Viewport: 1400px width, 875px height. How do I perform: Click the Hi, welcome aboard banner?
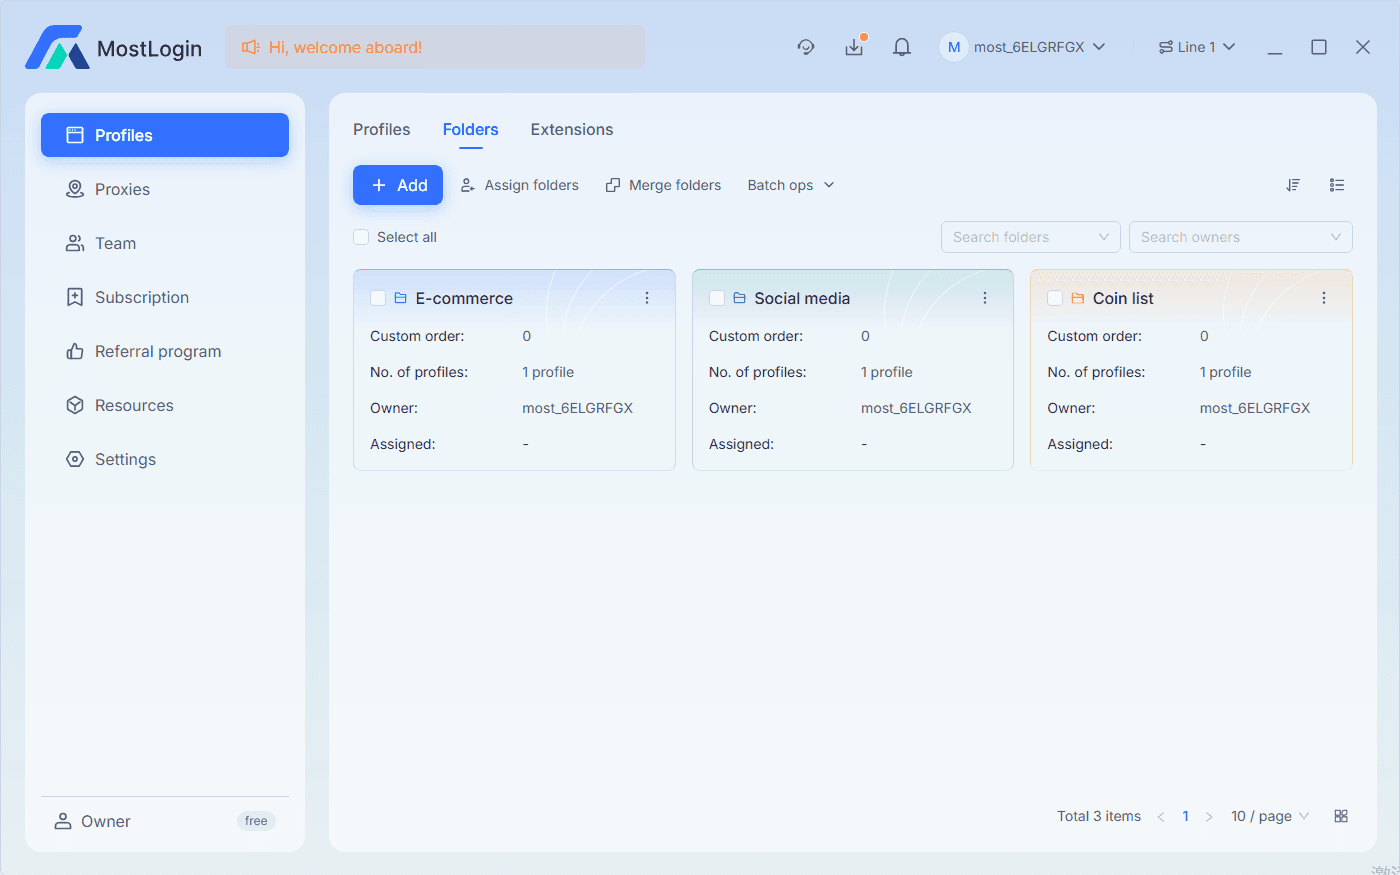click(x=435, y=47)
